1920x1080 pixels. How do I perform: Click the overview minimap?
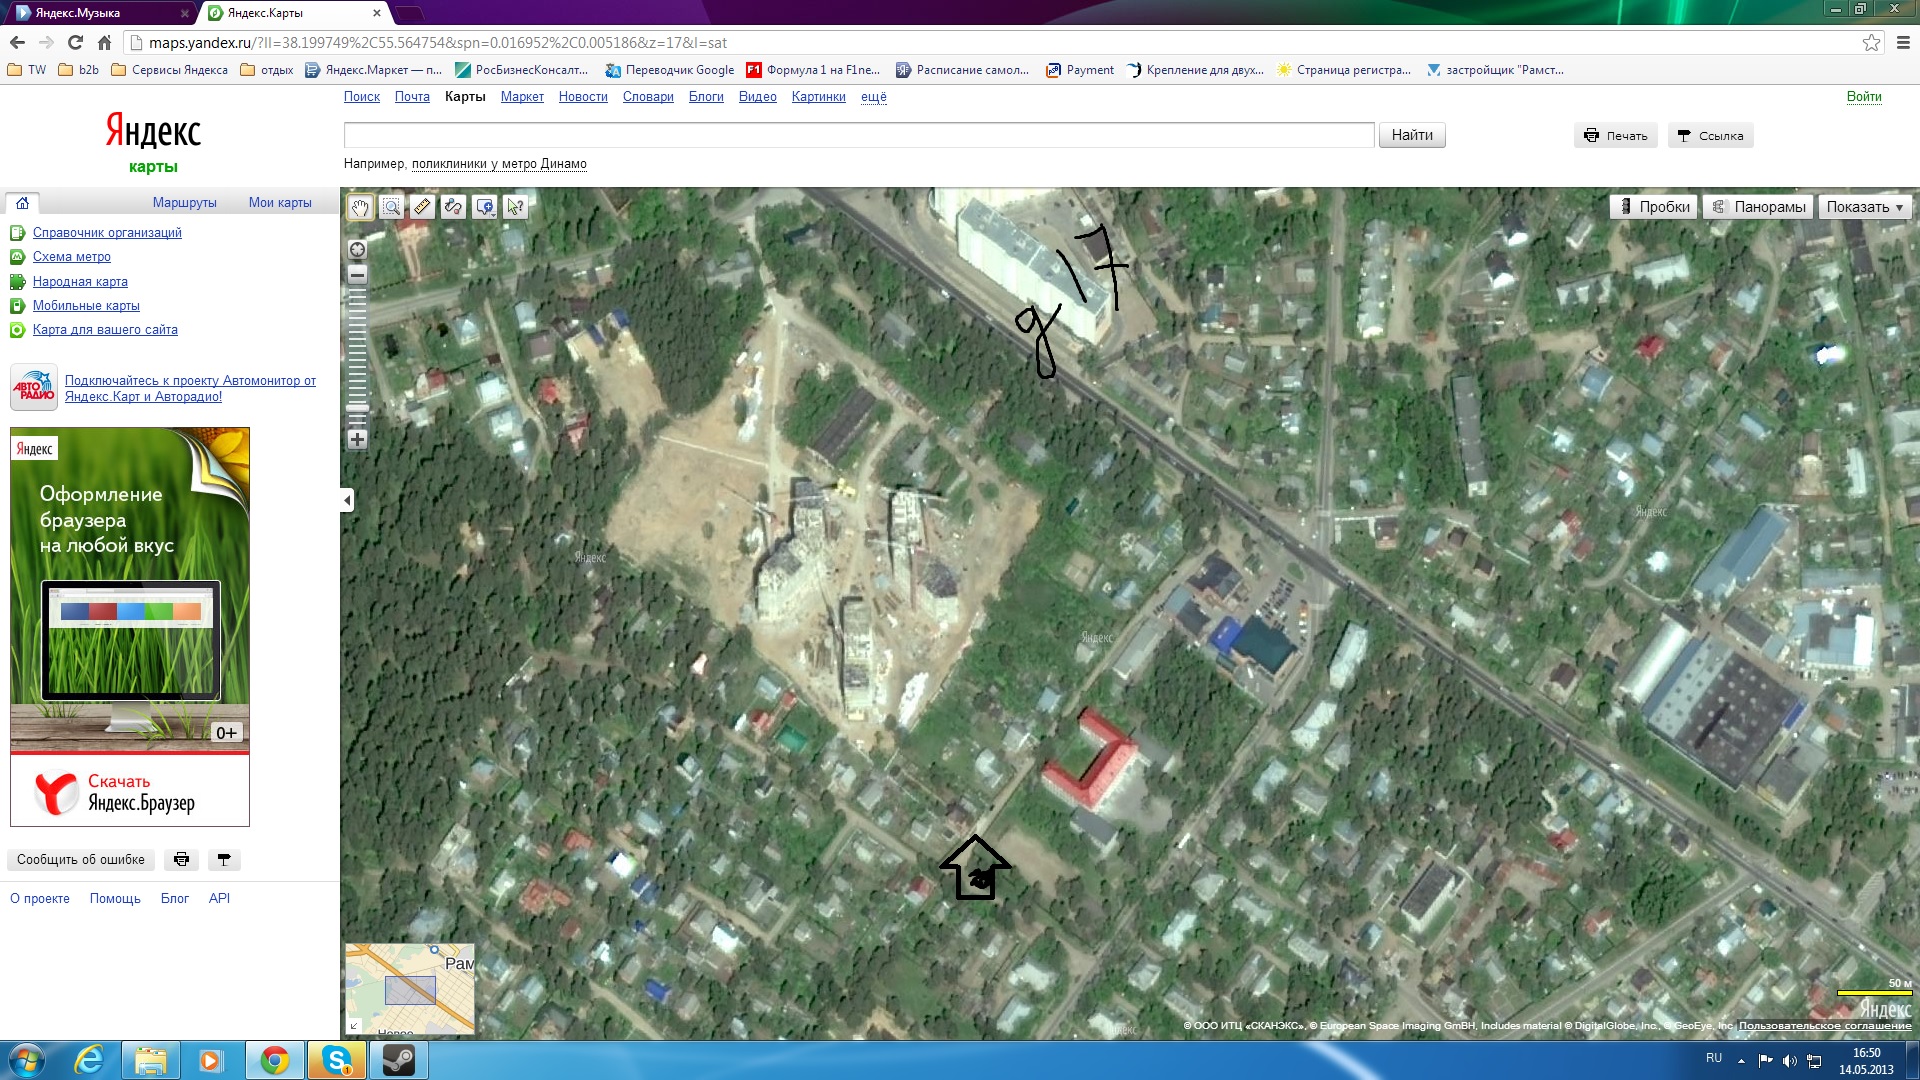[x=410, y=988]
